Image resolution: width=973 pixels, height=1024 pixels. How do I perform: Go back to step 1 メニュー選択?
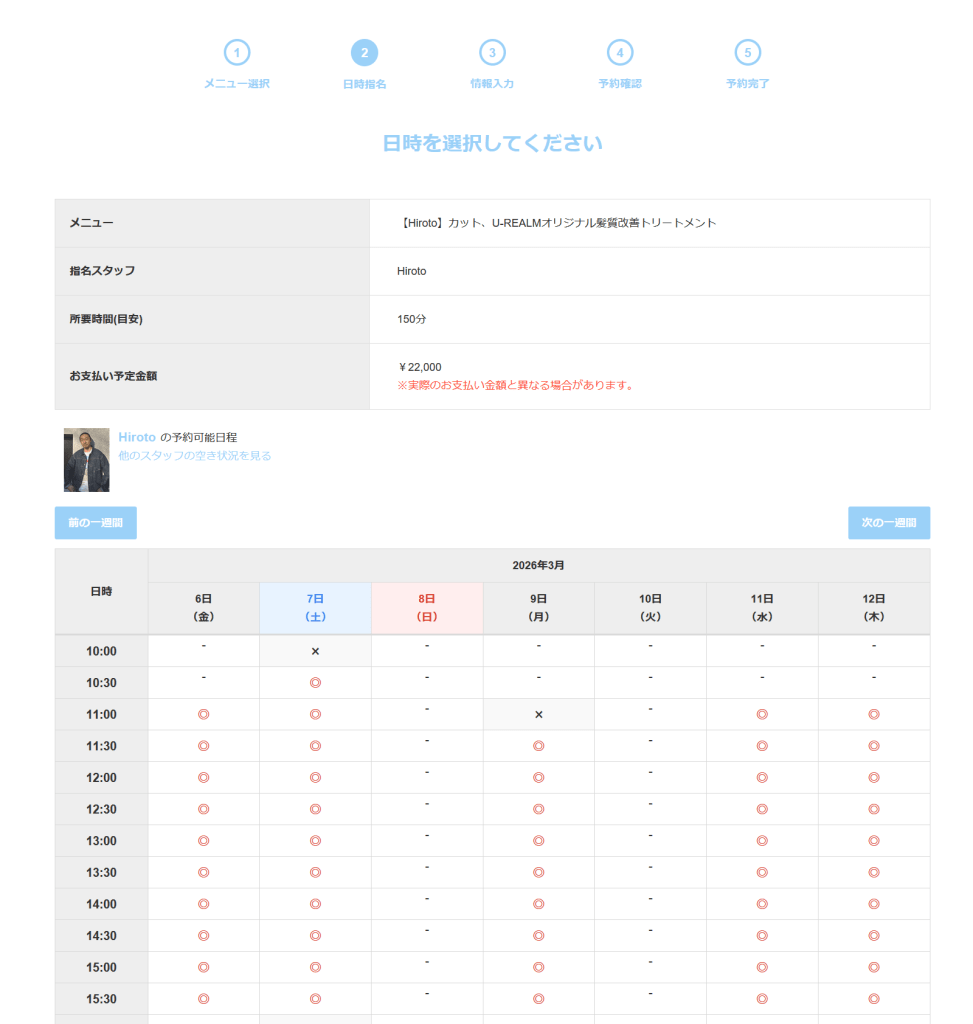[x=237, y=53]
